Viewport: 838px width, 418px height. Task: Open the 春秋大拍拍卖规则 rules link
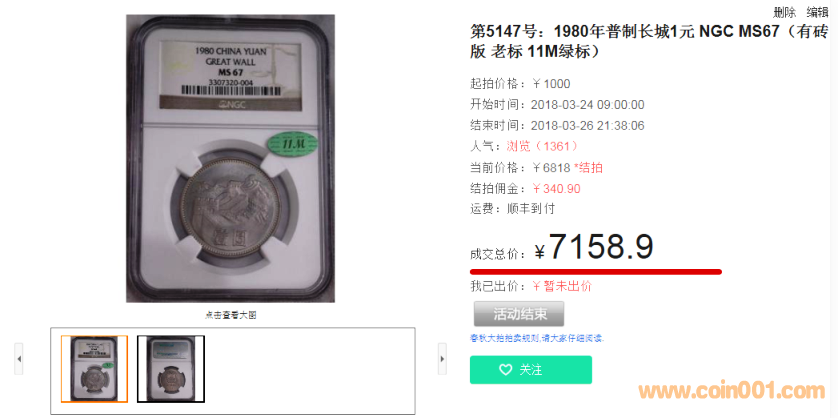coord(537,338)
